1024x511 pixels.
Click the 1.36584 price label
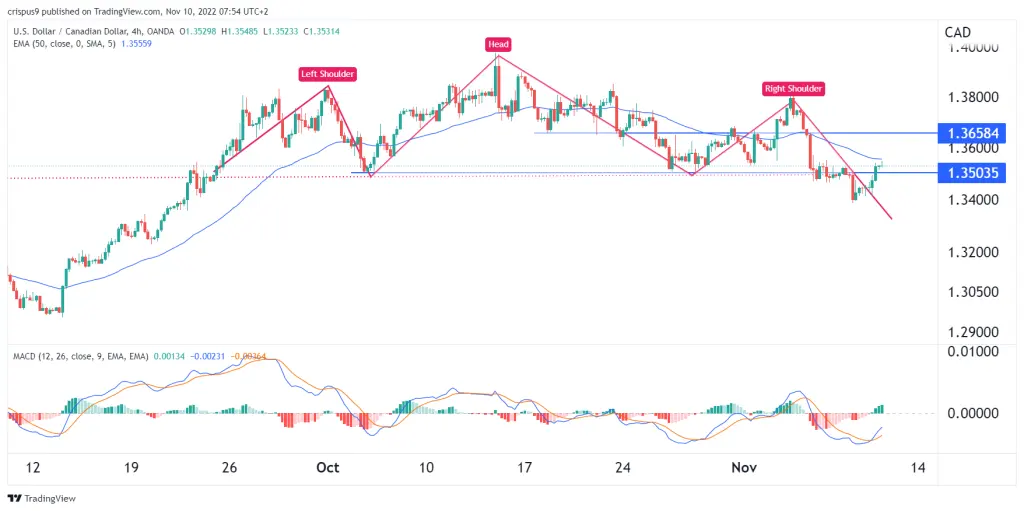click(x=972, y=133)
